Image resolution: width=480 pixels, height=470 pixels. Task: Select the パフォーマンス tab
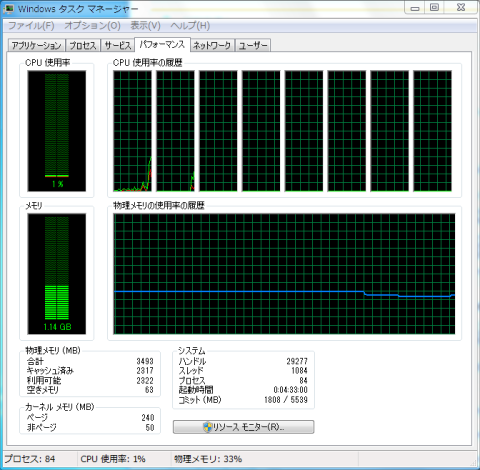[x=162, y=44]
